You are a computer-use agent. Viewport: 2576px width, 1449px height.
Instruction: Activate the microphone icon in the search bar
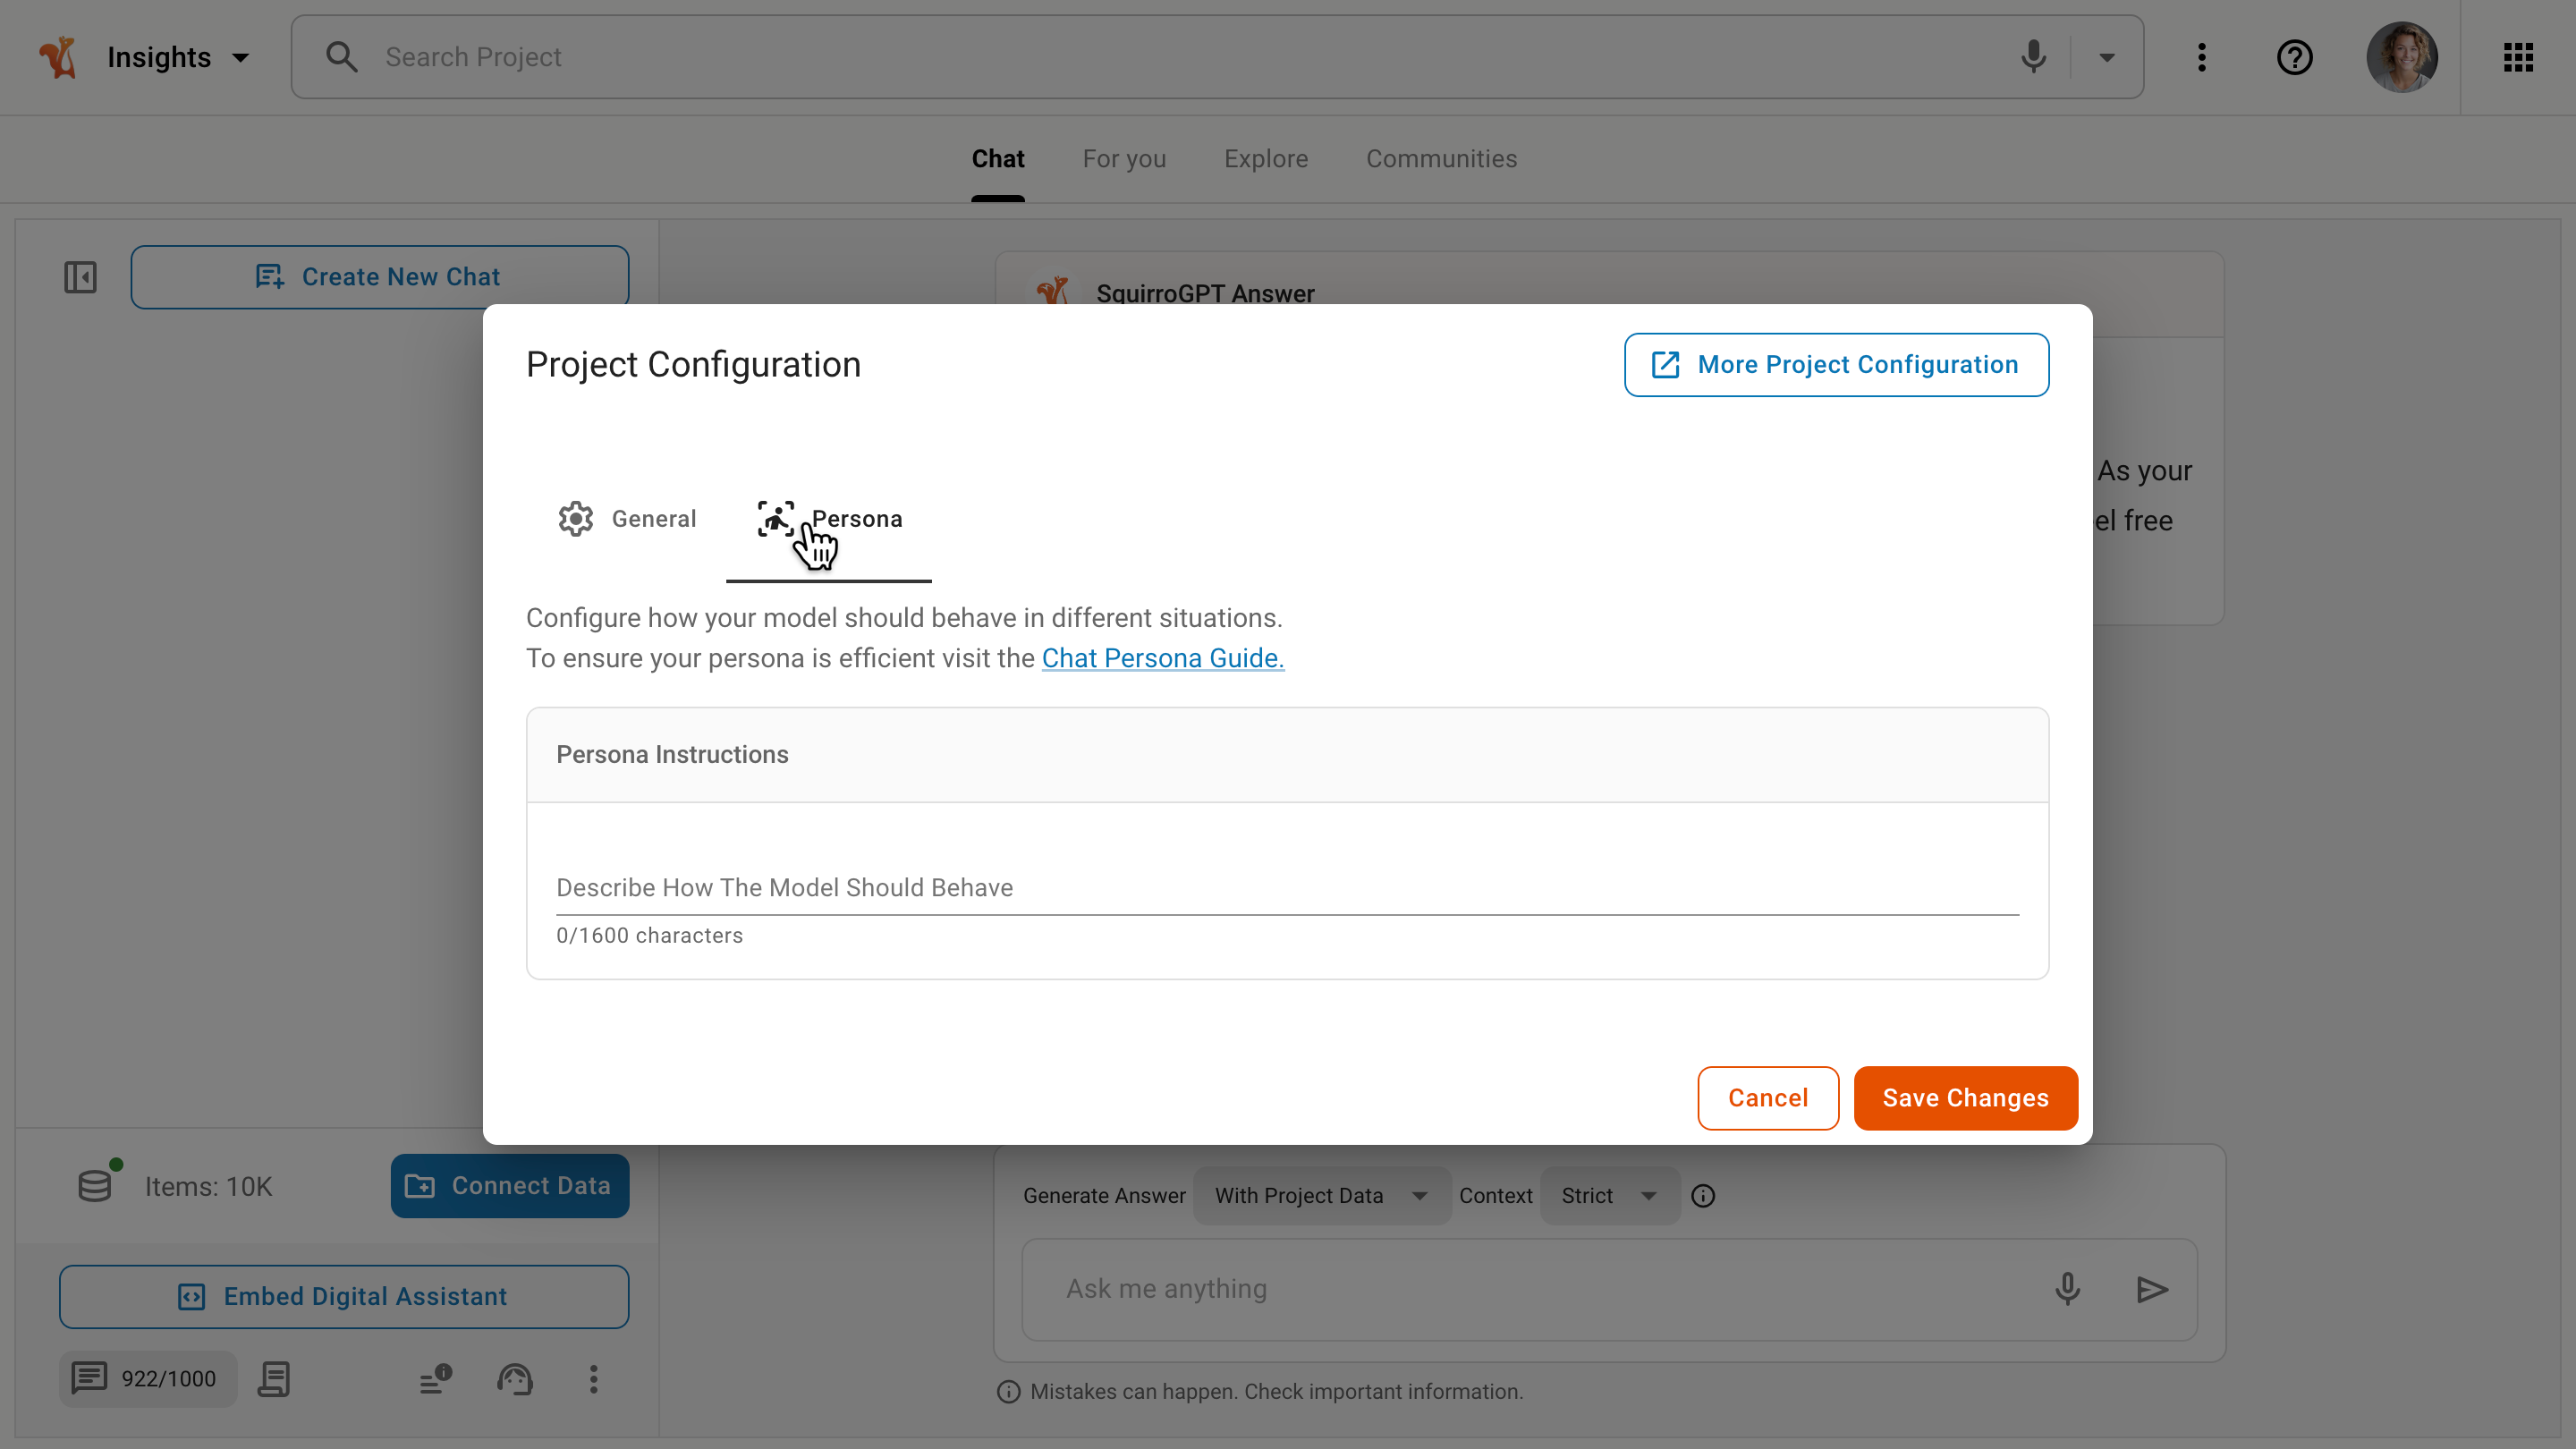2034,56
